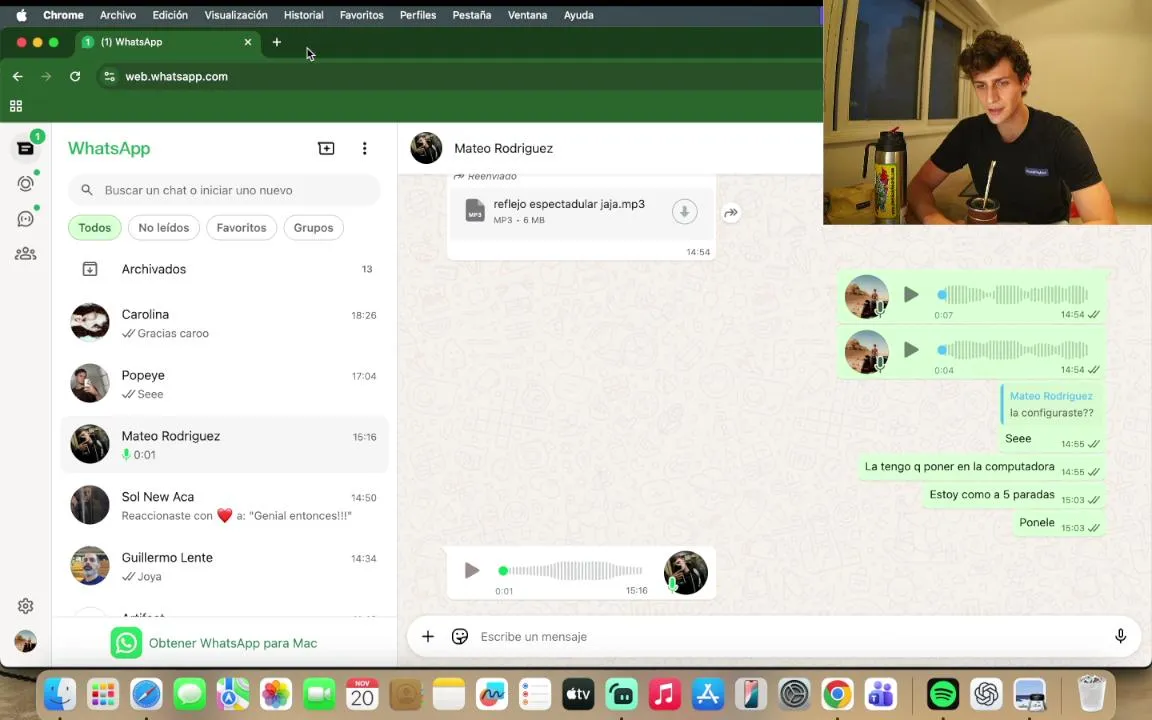
Task: Seek within the 15:16 voice message waveform
Action: click(572, 570)
